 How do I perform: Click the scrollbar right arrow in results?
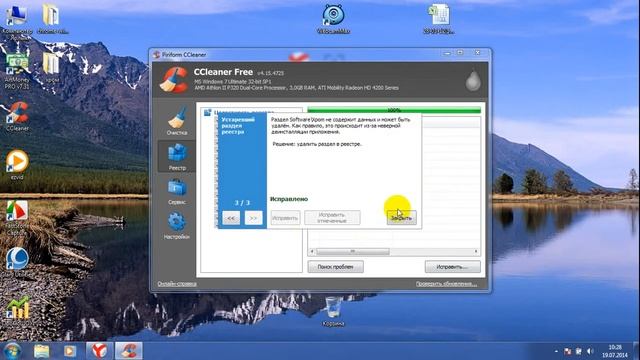476,251
